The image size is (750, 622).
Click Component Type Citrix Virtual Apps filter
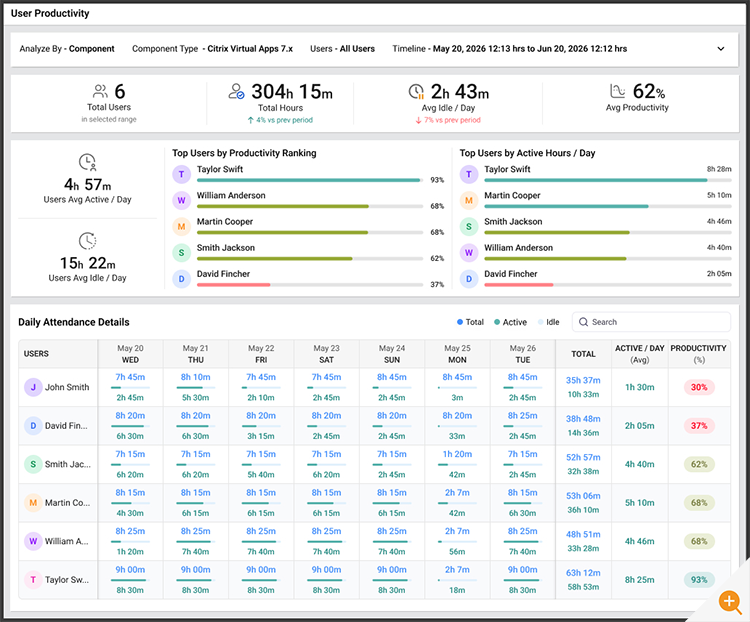pyautogui.click(x=212, y=49)
